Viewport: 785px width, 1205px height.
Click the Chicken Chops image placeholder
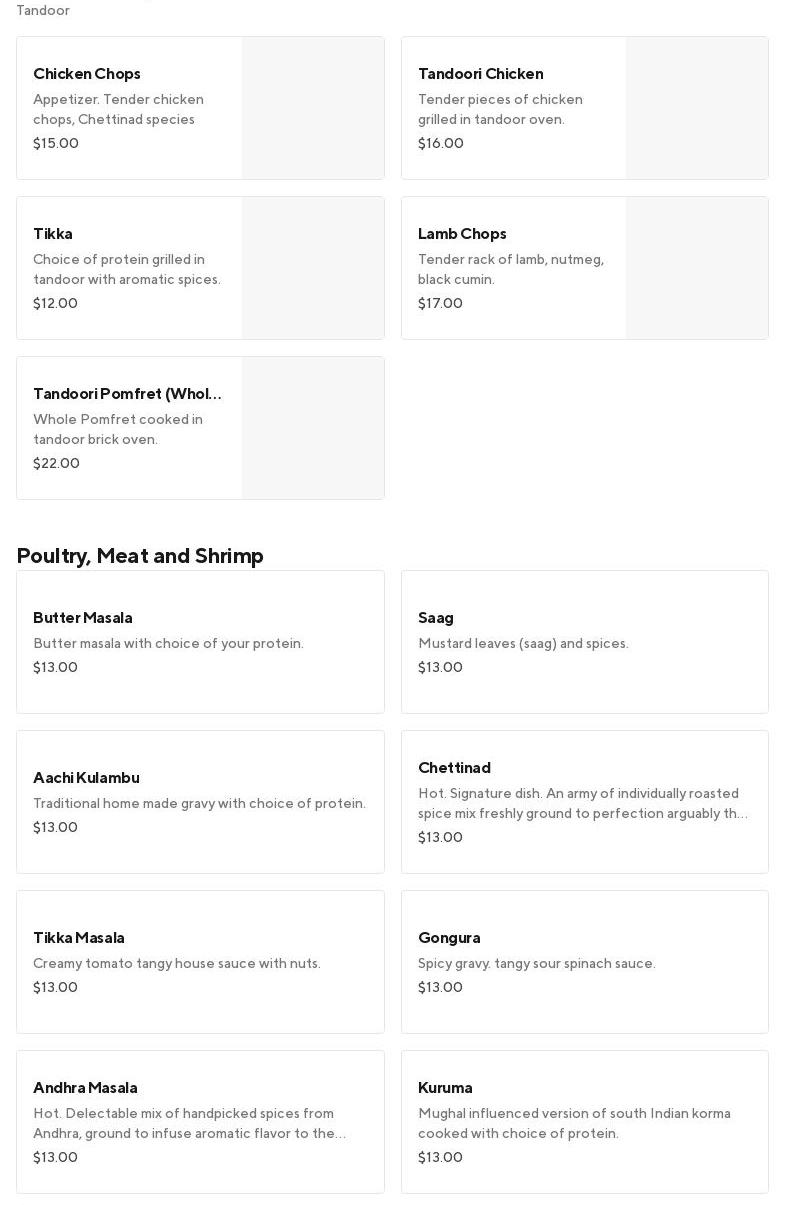pos(313,108)
